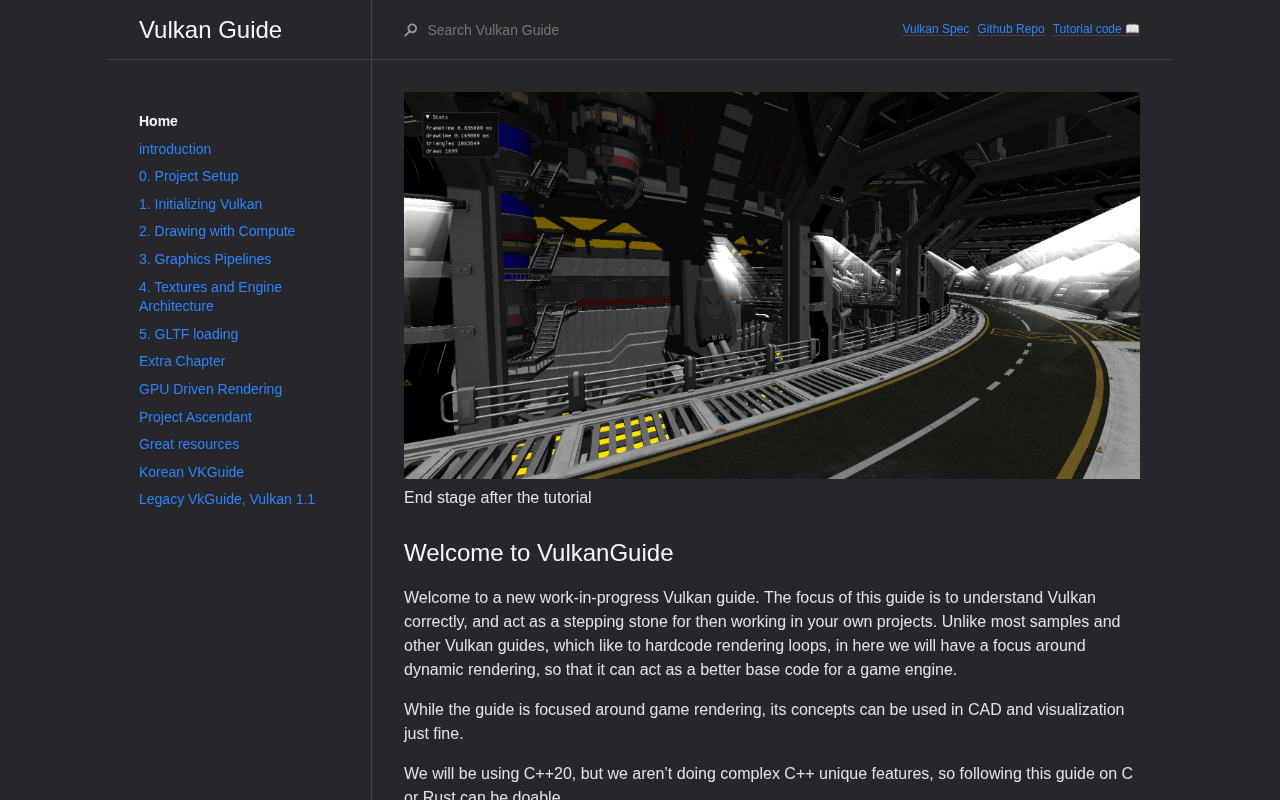Screen dimensions: 1280x800
Task: Open 0. Project Setup chapter
Action: click(188, 176)
